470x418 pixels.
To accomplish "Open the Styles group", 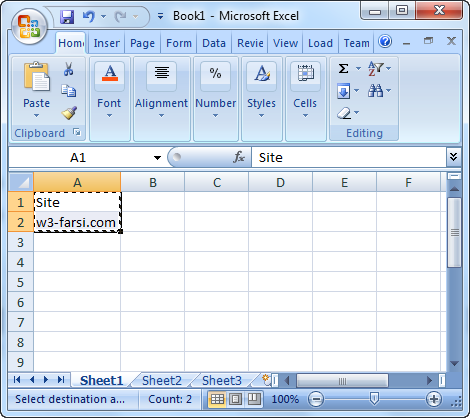I will (x=262, y=99).
